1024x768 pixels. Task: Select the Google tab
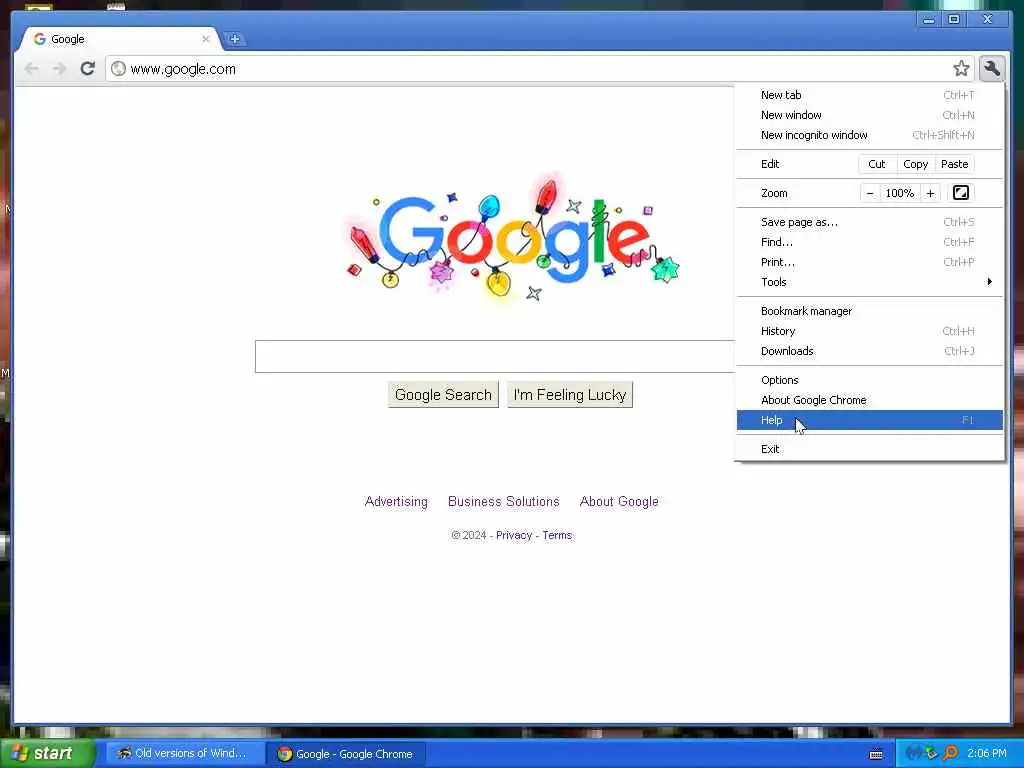click(x=120, y=39)
